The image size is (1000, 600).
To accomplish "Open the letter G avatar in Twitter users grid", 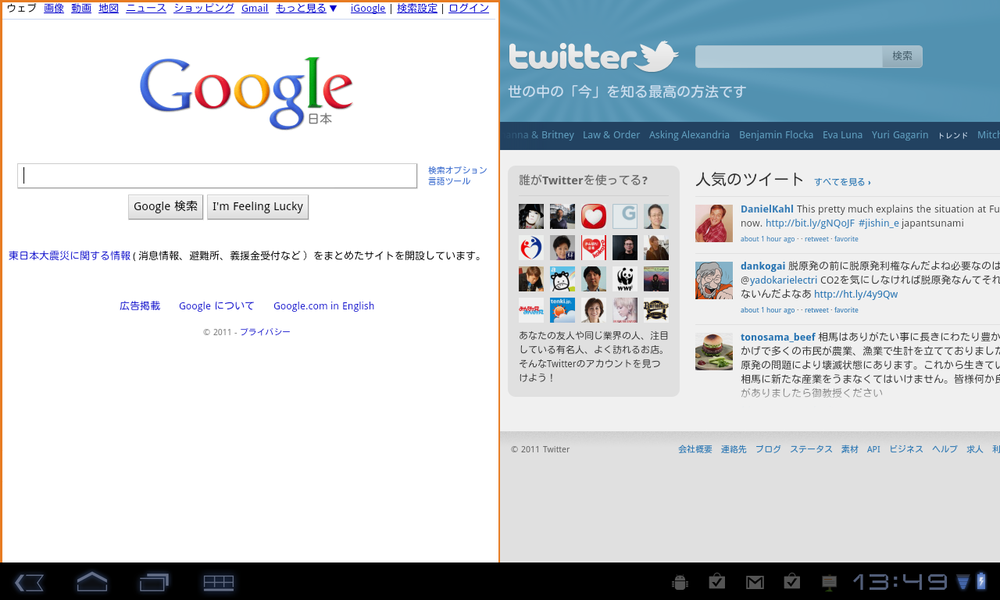I will 625,217.
